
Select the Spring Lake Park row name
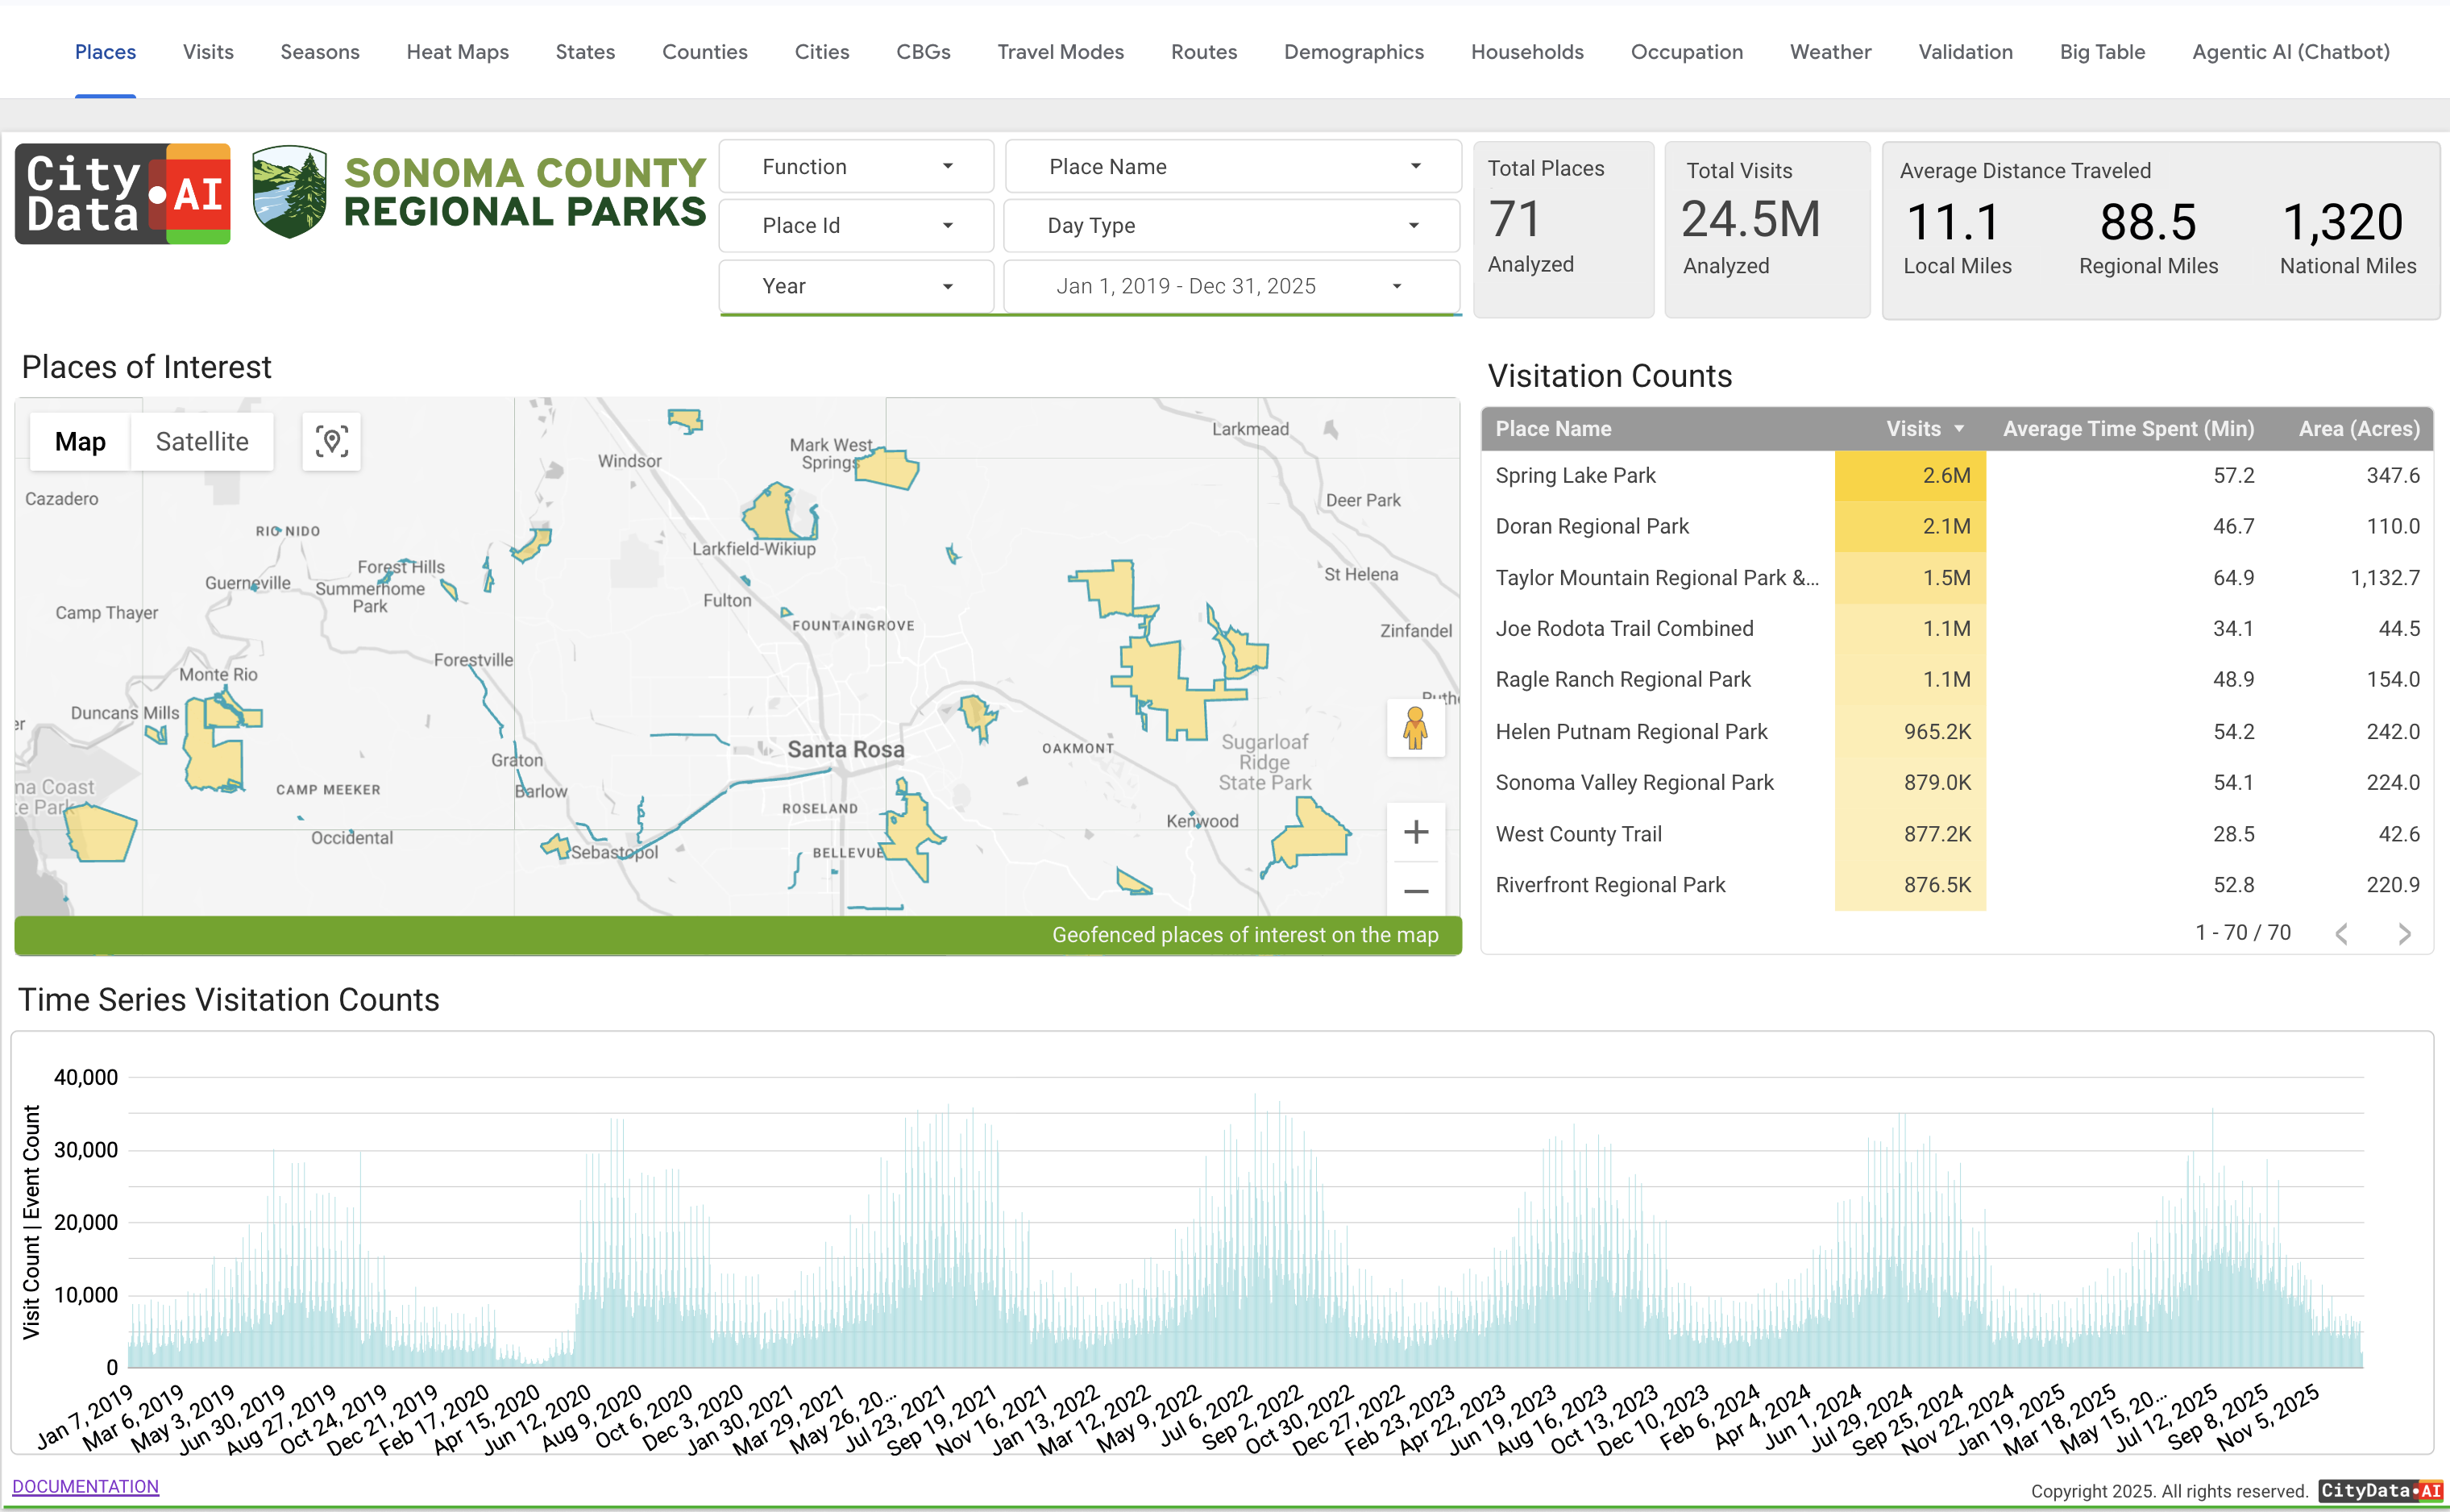[x=1575, y=476]
